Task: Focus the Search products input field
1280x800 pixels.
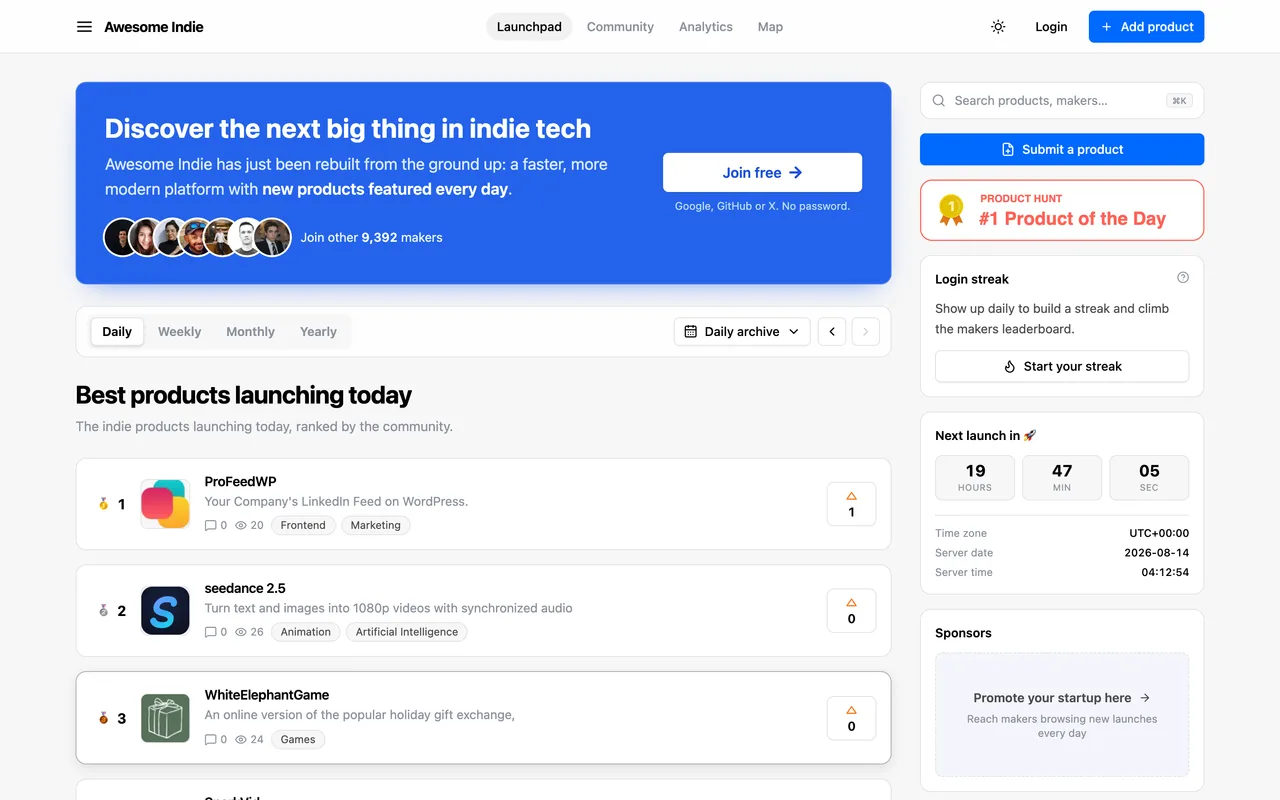Action: pyautogui.click(x=1061, y=100)
